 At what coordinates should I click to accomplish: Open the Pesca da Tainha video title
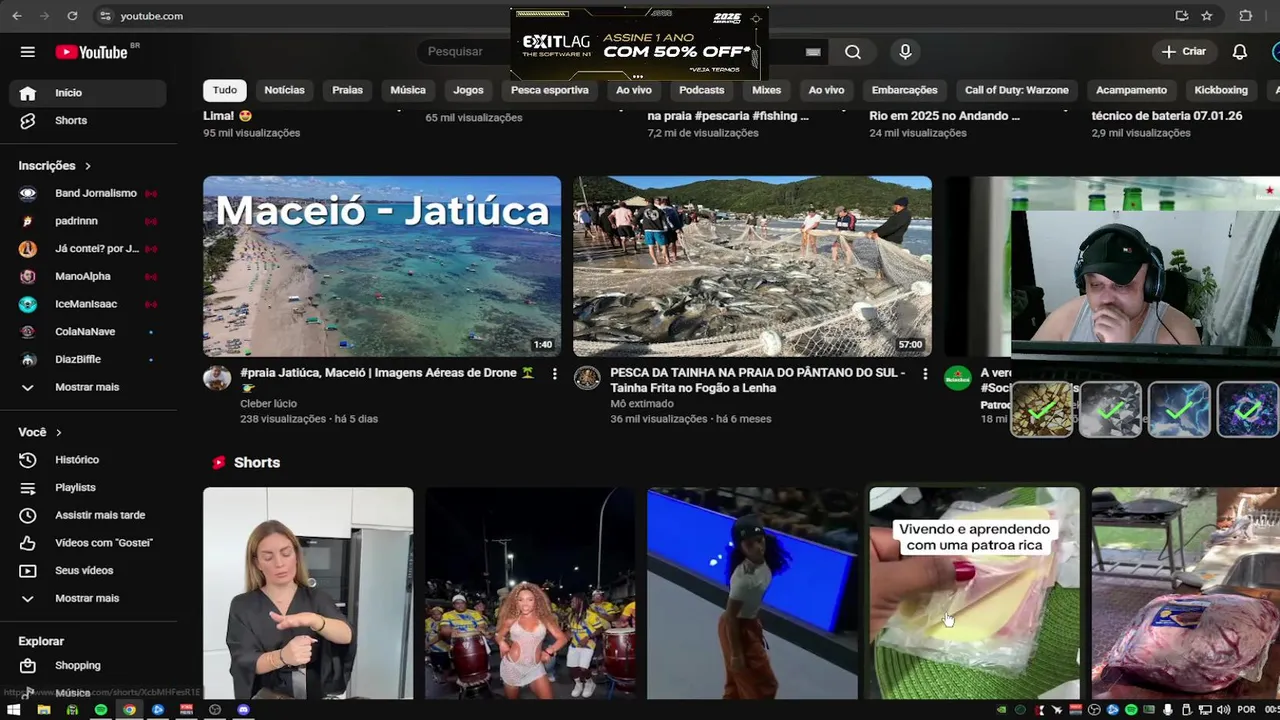(x=758, y=380)
